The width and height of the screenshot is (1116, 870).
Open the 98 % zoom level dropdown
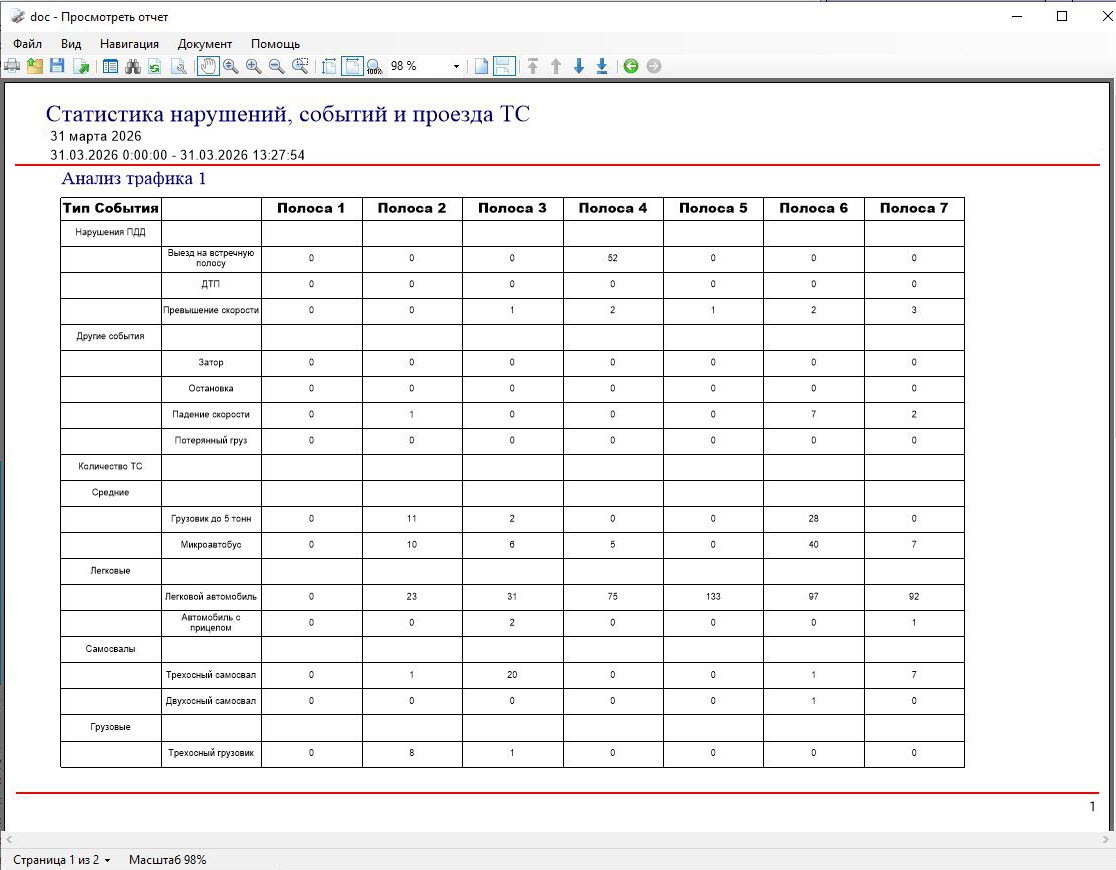[x=456, y=66]
